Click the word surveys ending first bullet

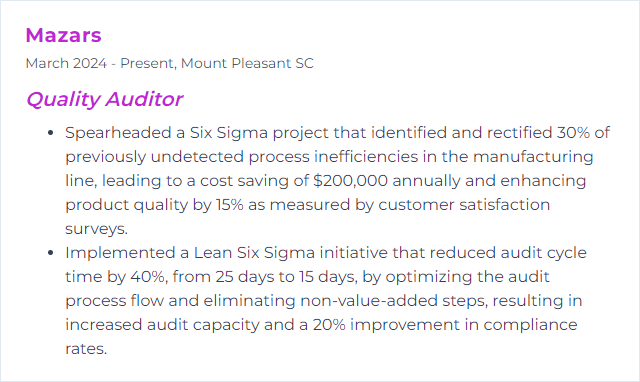(x=96, y=229)
